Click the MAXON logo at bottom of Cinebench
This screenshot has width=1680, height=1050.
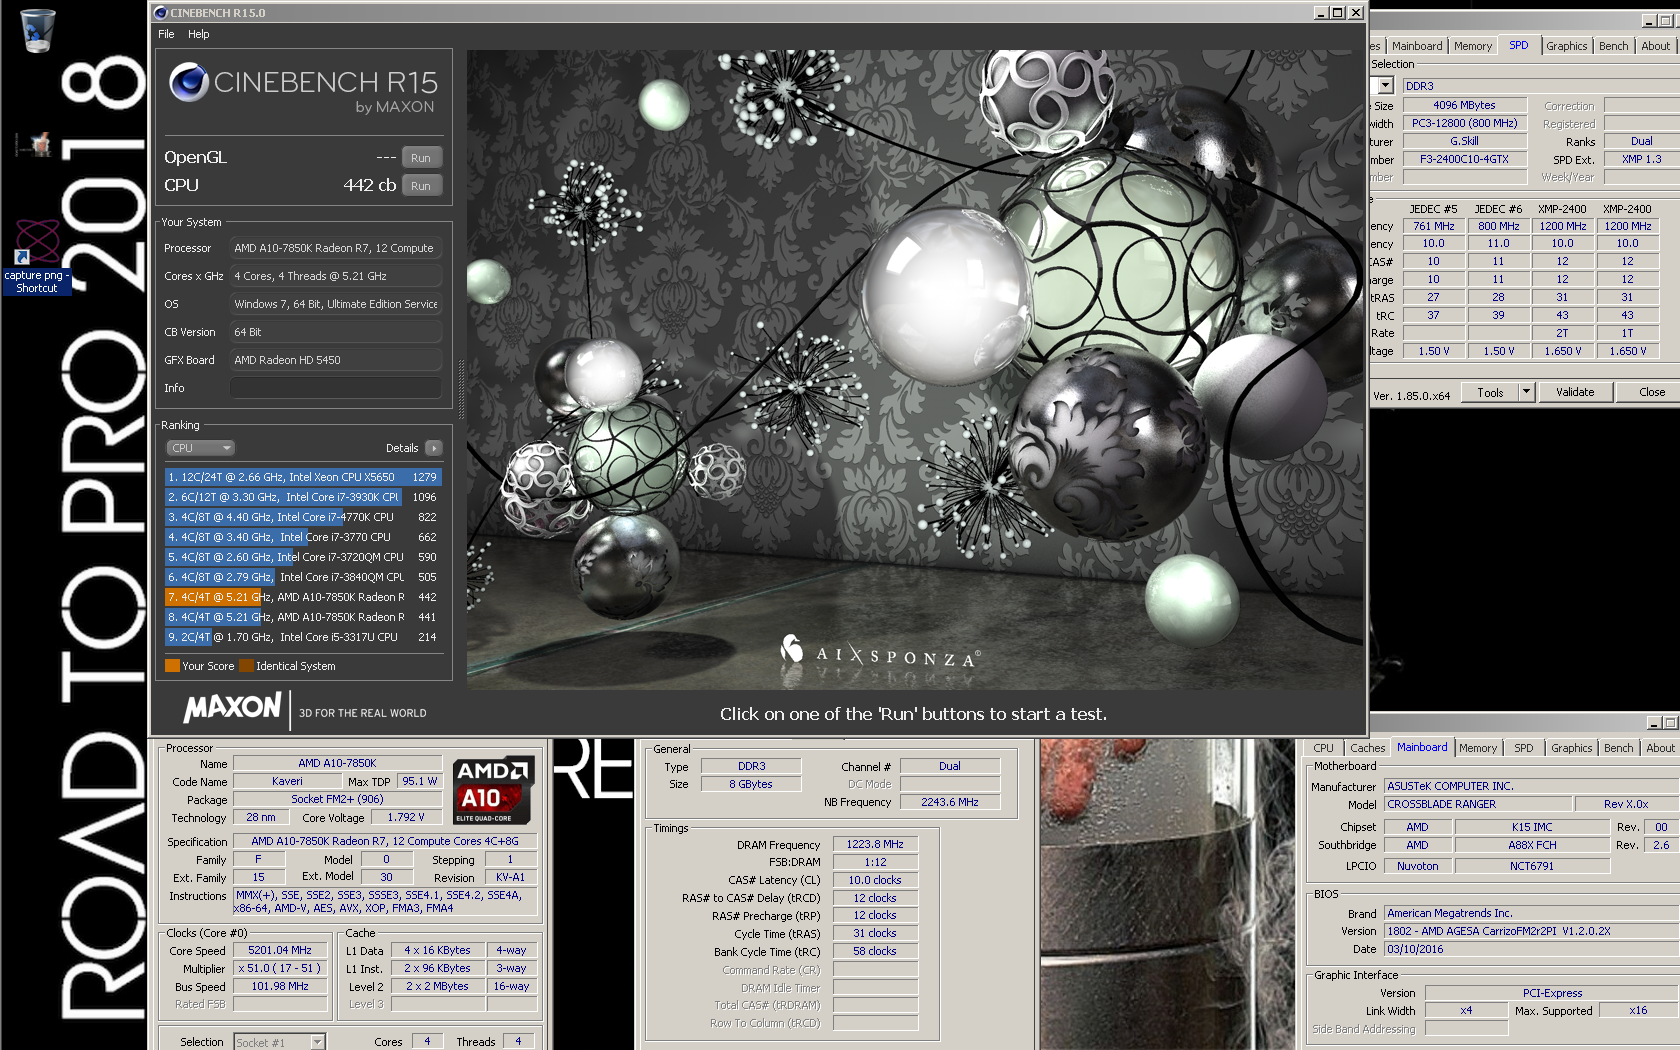click(x=233, y=709)
